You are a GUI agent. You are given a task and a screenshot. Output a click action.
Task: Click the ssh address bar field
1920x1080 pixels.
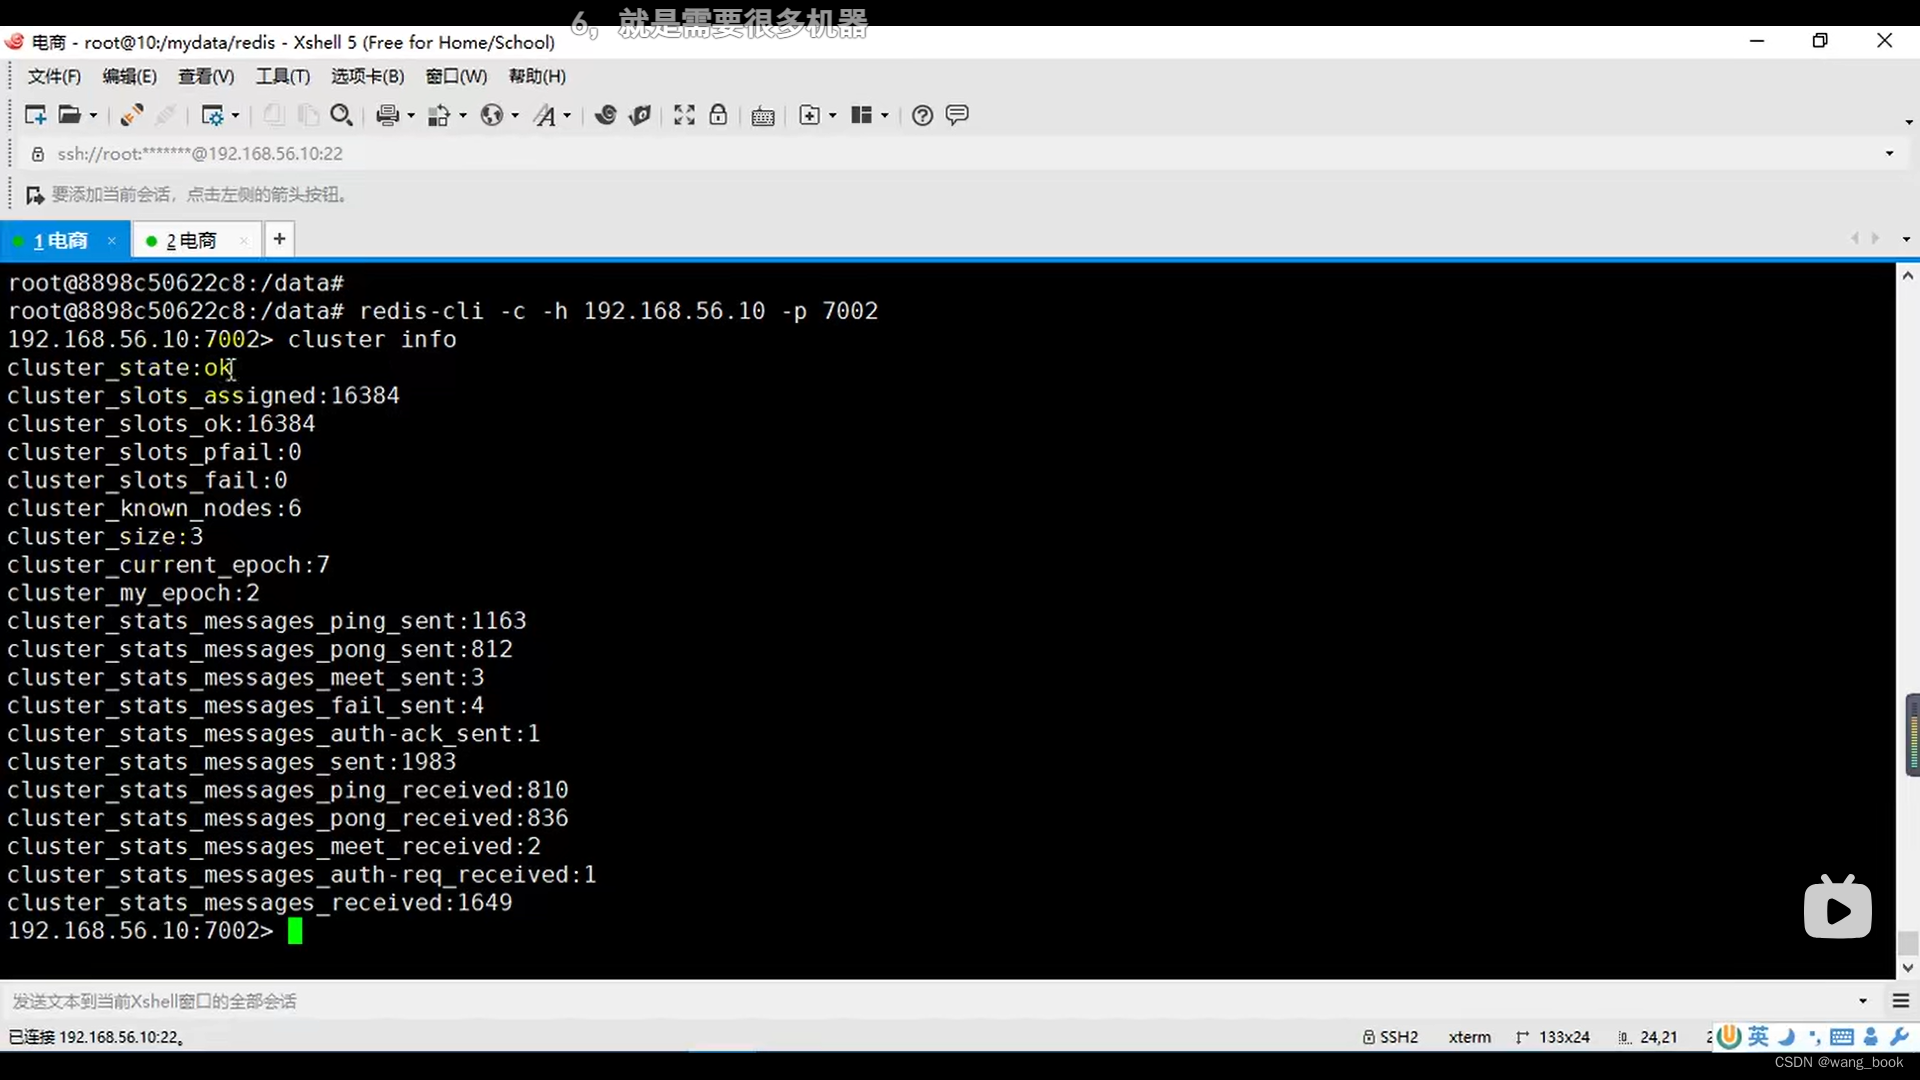pos(960,154)
